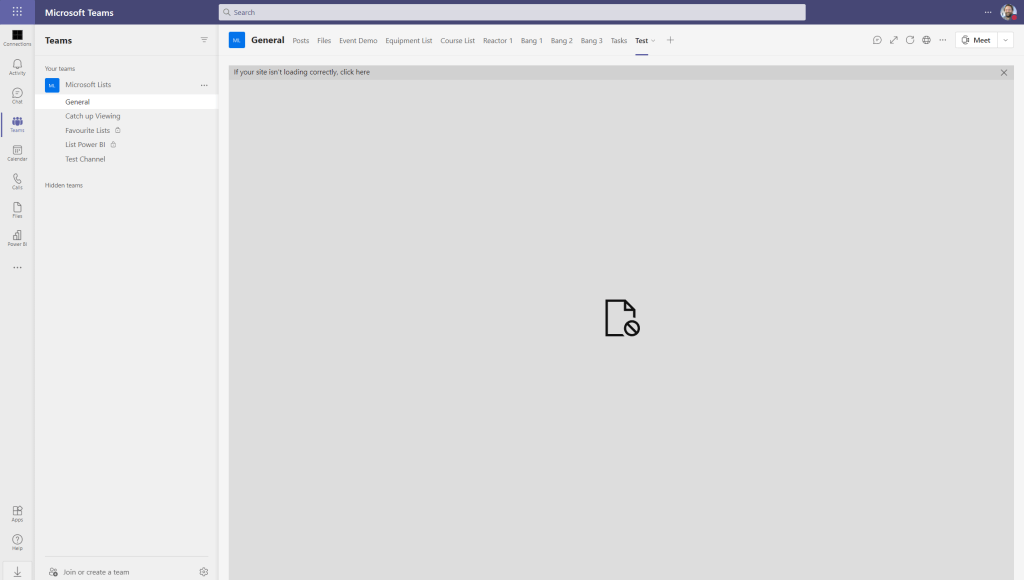Click the Microsoft Teams title

pyautogui.click(x=79, y=12)
